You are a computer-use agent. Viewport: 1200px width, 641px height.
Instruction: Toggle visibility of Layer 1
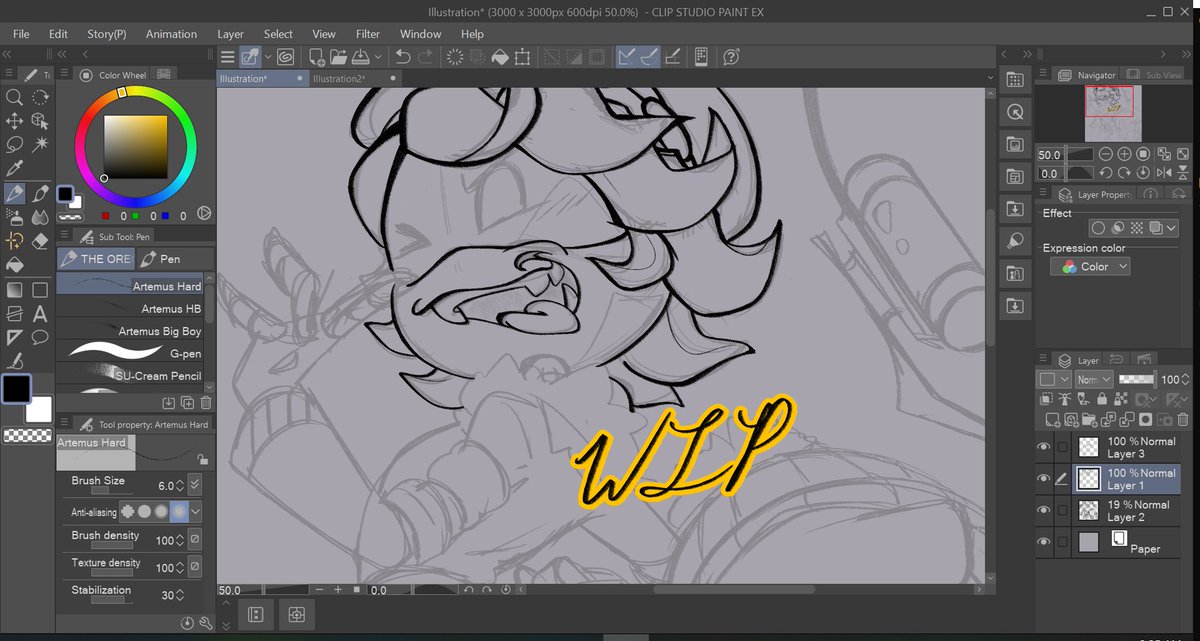(1045, 479)
